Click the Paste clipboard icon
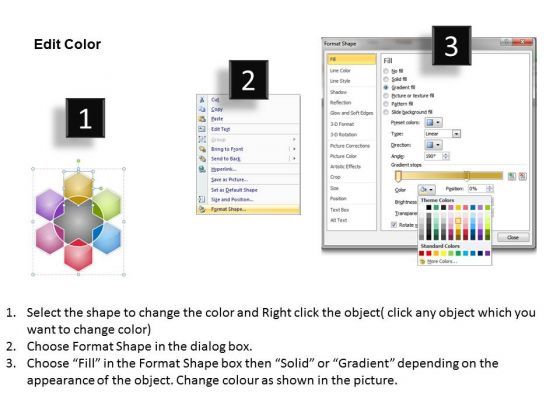Viewport: 560px width, 420px height. [202, 119]
